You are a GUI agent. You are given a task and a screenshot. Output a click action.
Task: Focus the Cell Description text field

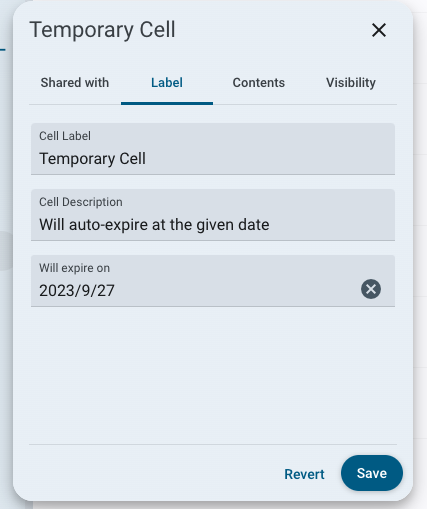coord(213,215)
